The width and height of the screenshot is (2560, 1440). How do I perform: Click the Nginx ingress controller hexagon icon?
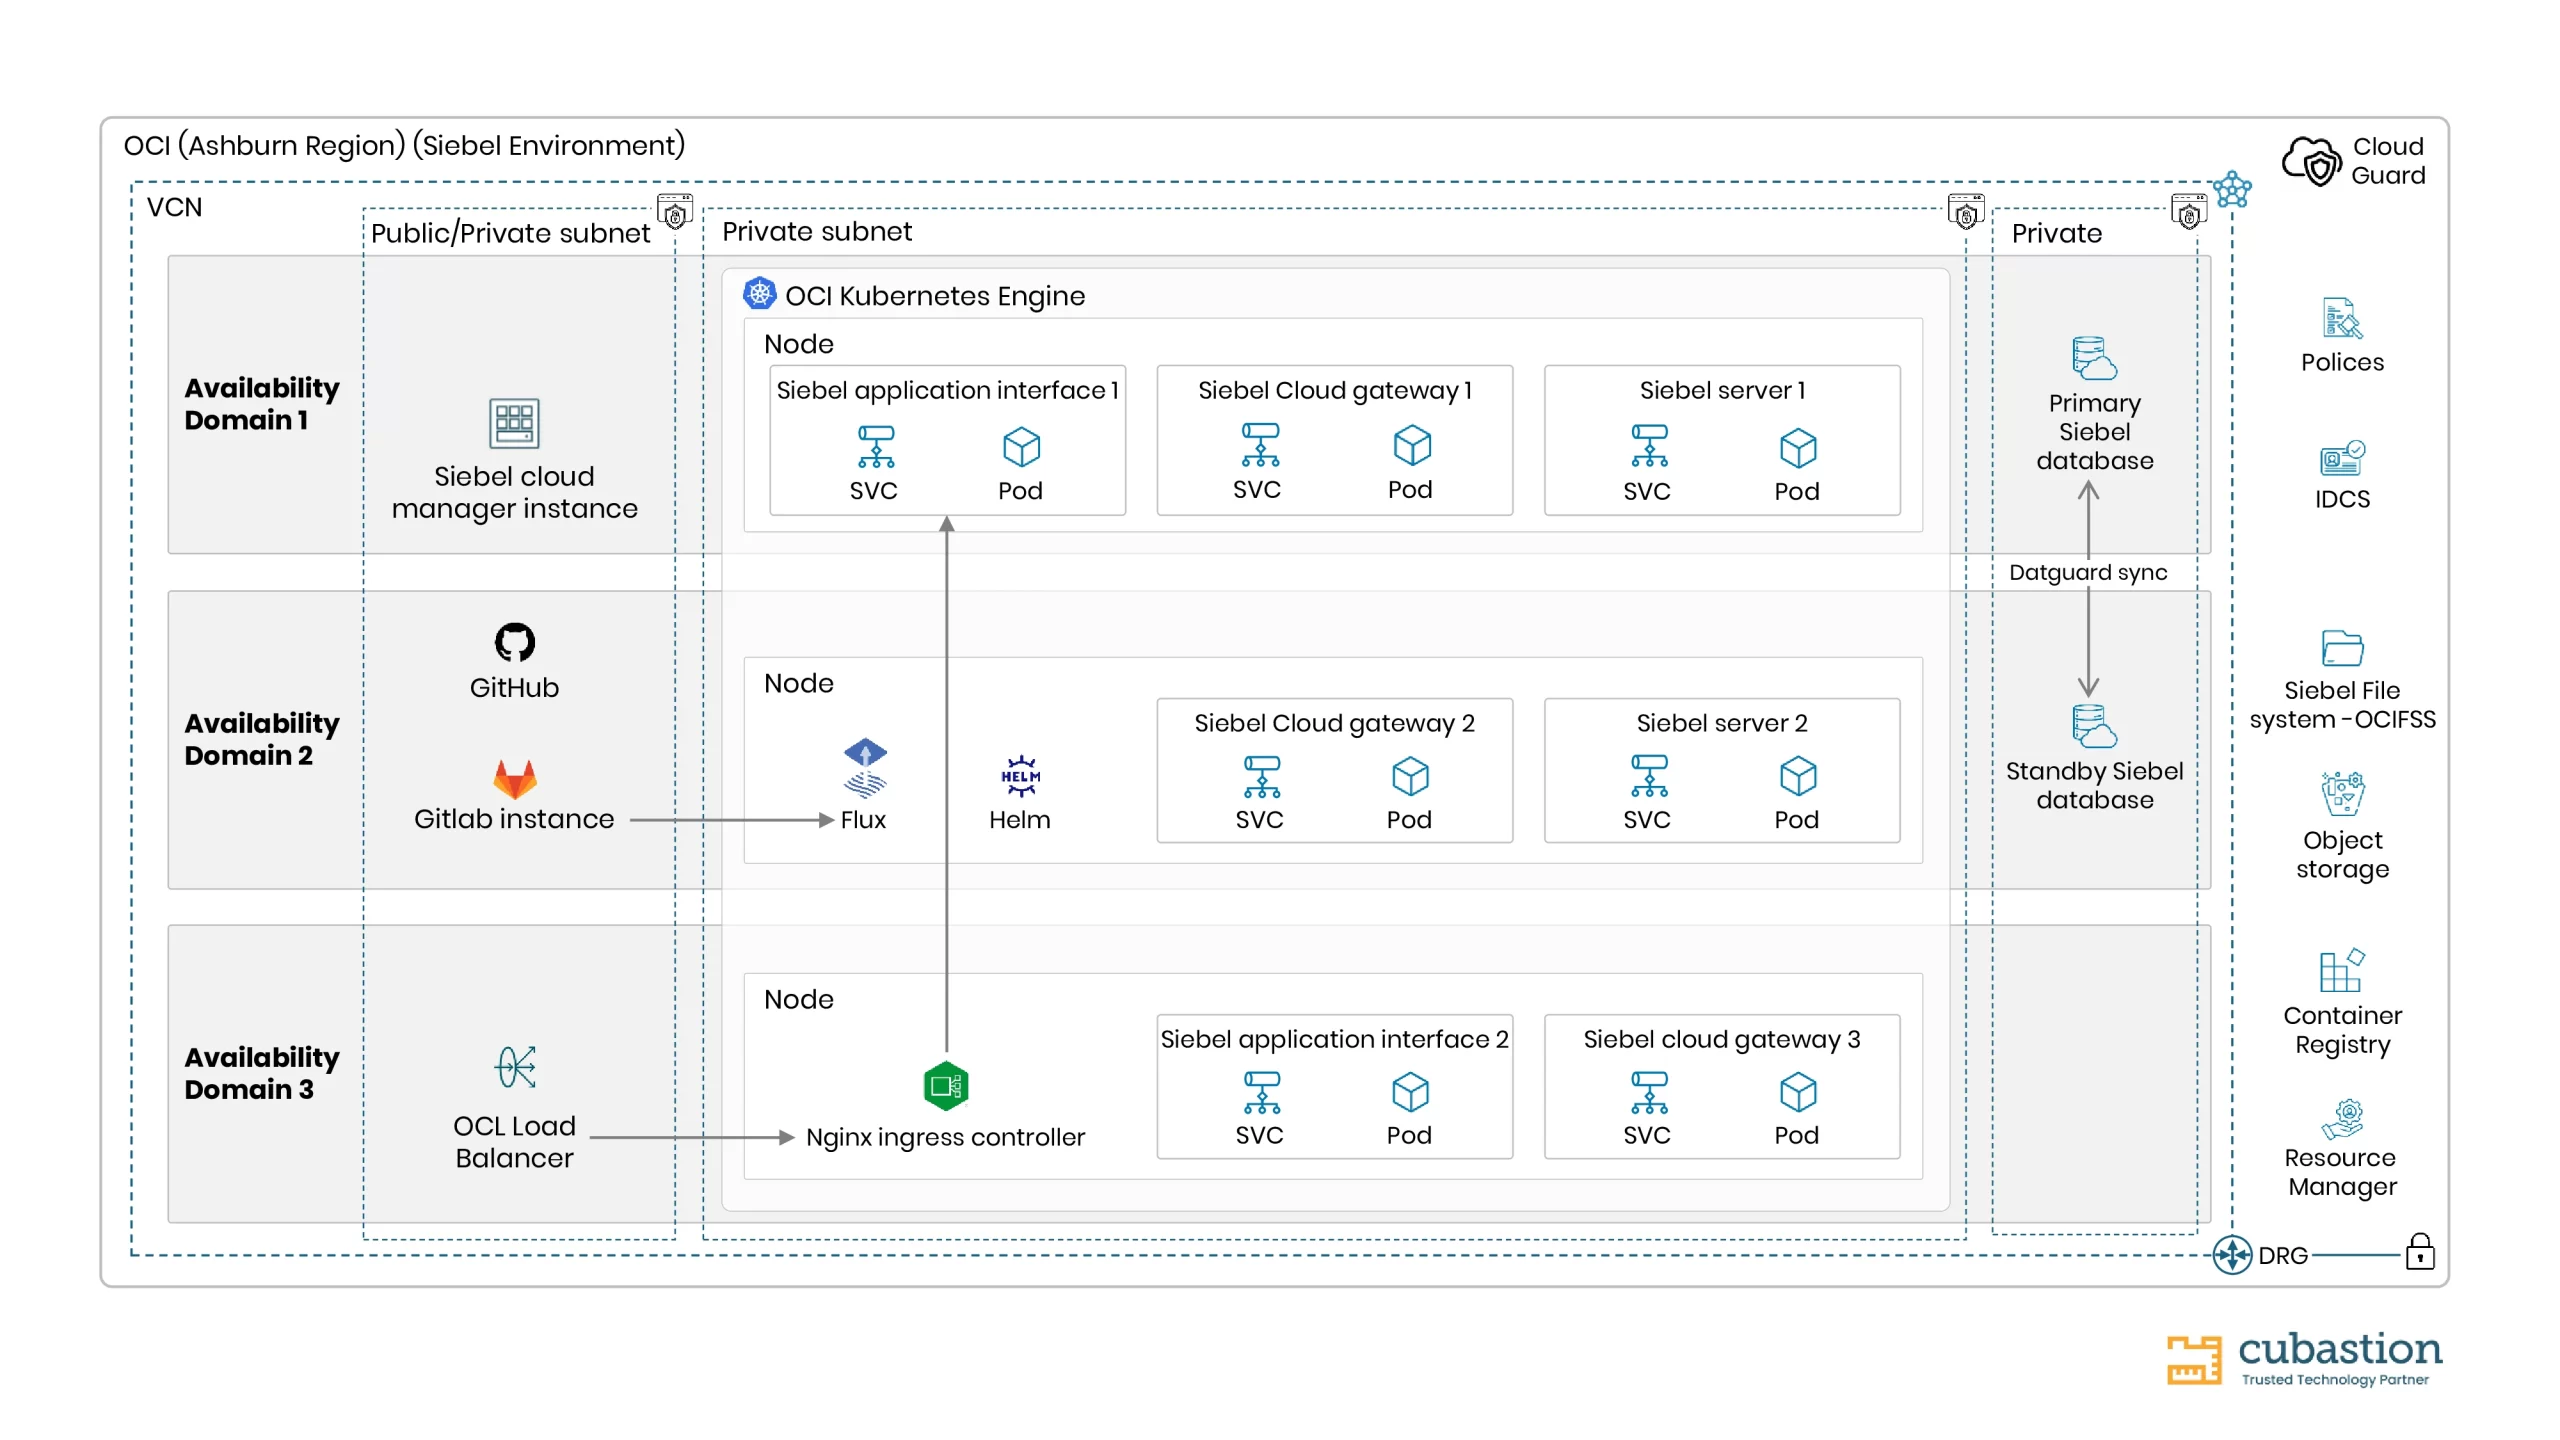pos(945,1085)
